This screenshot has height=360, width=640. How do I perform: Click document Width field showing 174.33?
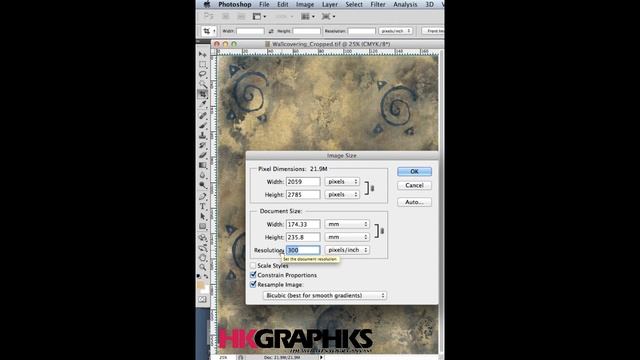point(303,224)
